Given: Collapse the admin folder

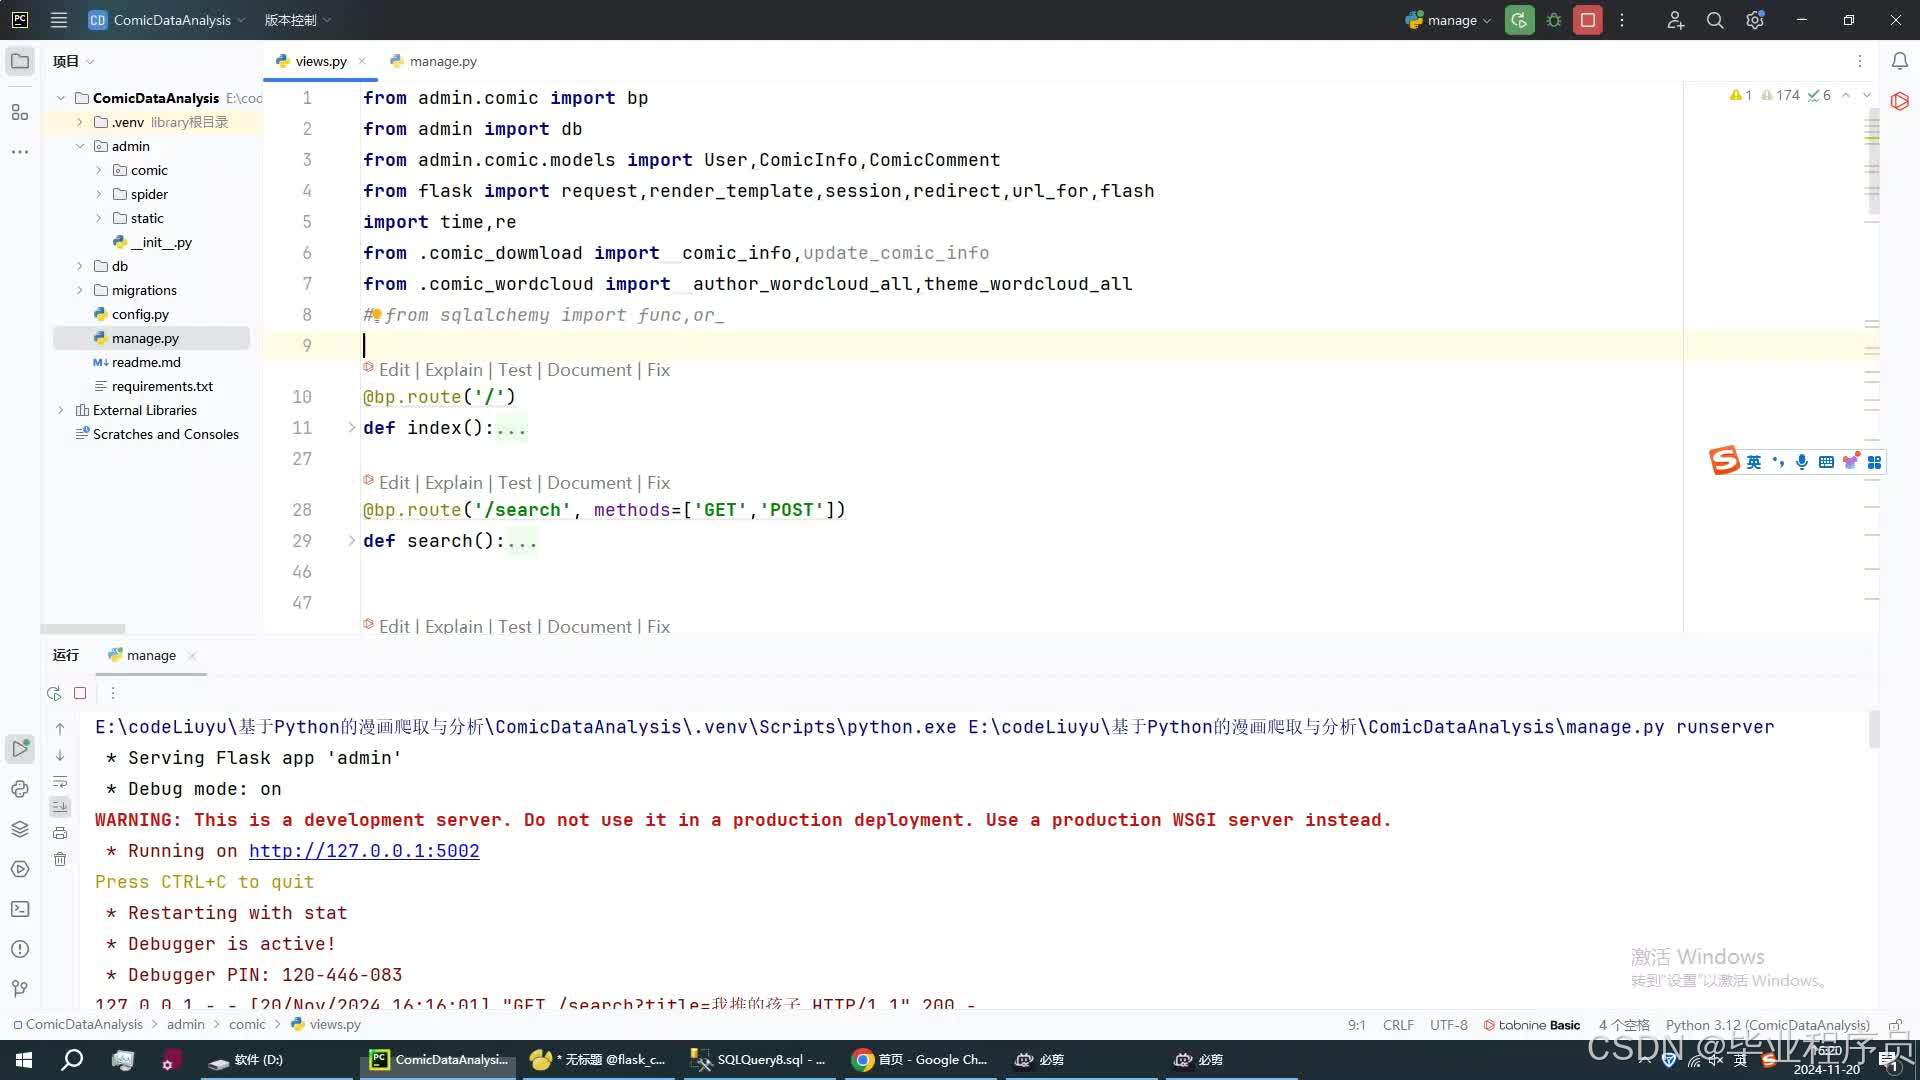Looking at the screenshot, I should pyautogui.click(x=80, y=146).
